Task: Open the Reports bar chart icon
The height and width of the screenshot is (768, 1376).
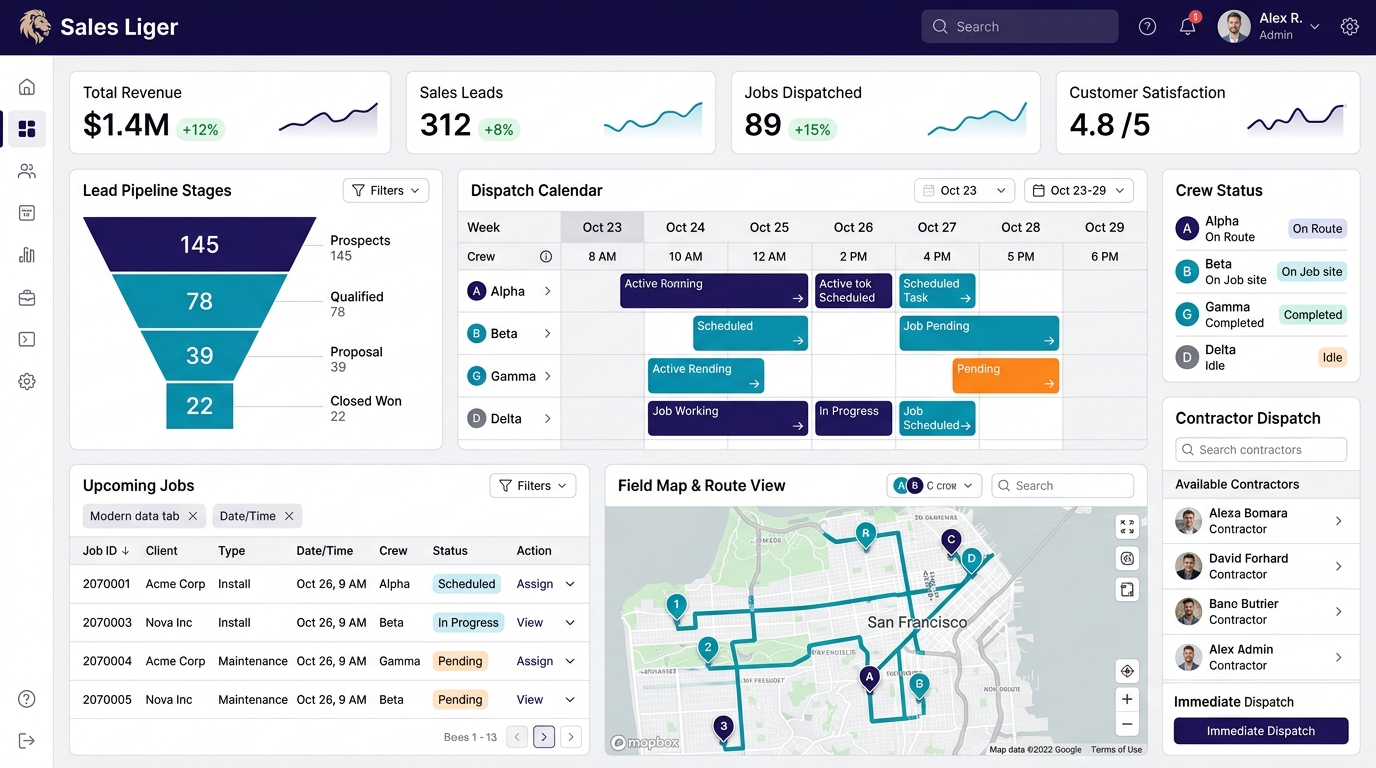Action: click(27, 255)
